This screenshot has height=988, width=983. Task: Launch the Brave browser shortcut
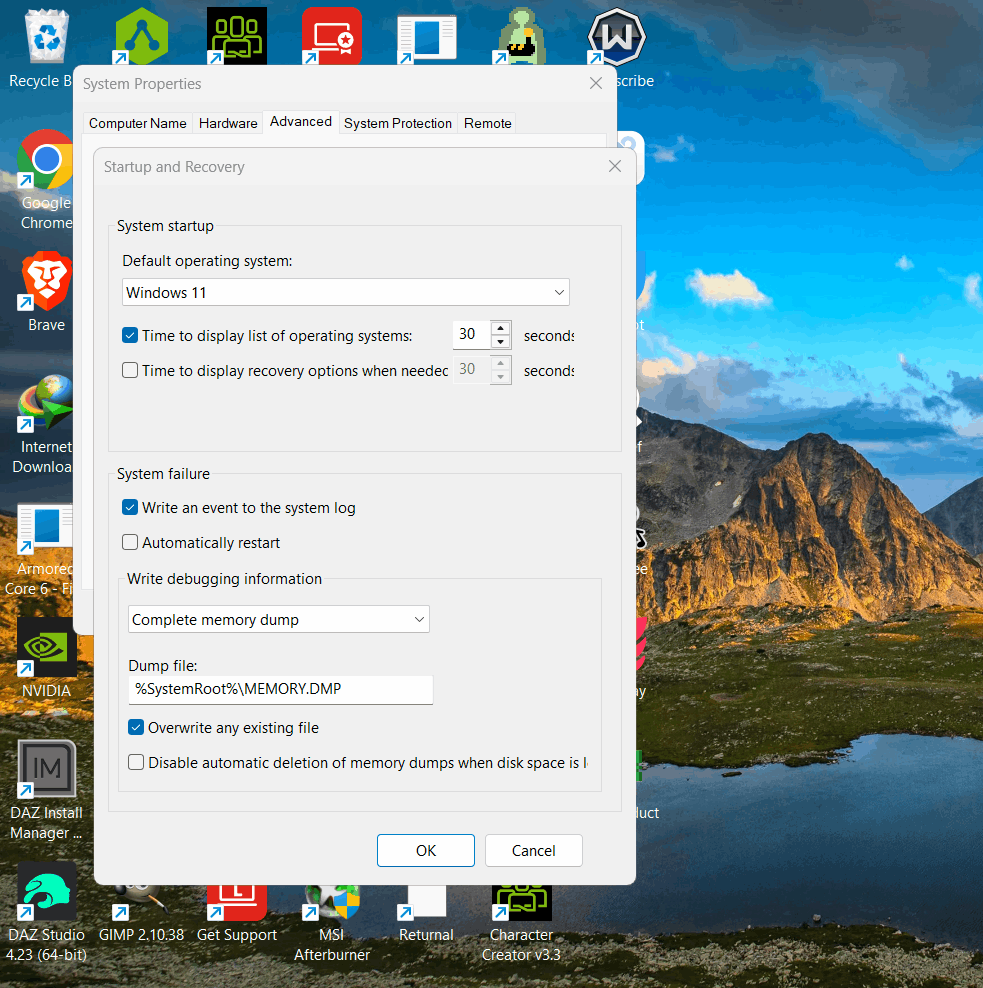tap(45, 281)
